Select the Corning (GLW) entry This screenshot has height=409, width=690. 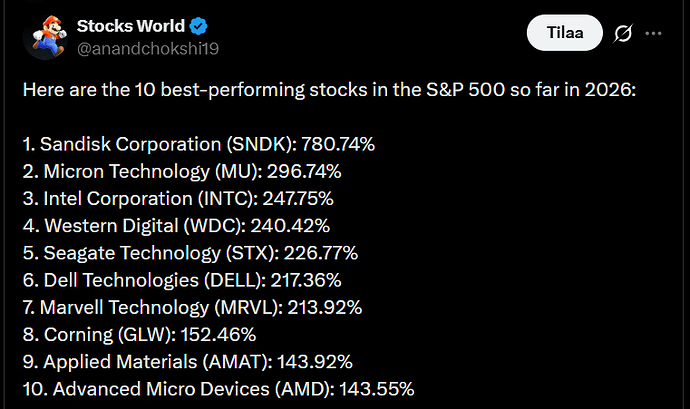pyautogui.click(x=139, y=335)
